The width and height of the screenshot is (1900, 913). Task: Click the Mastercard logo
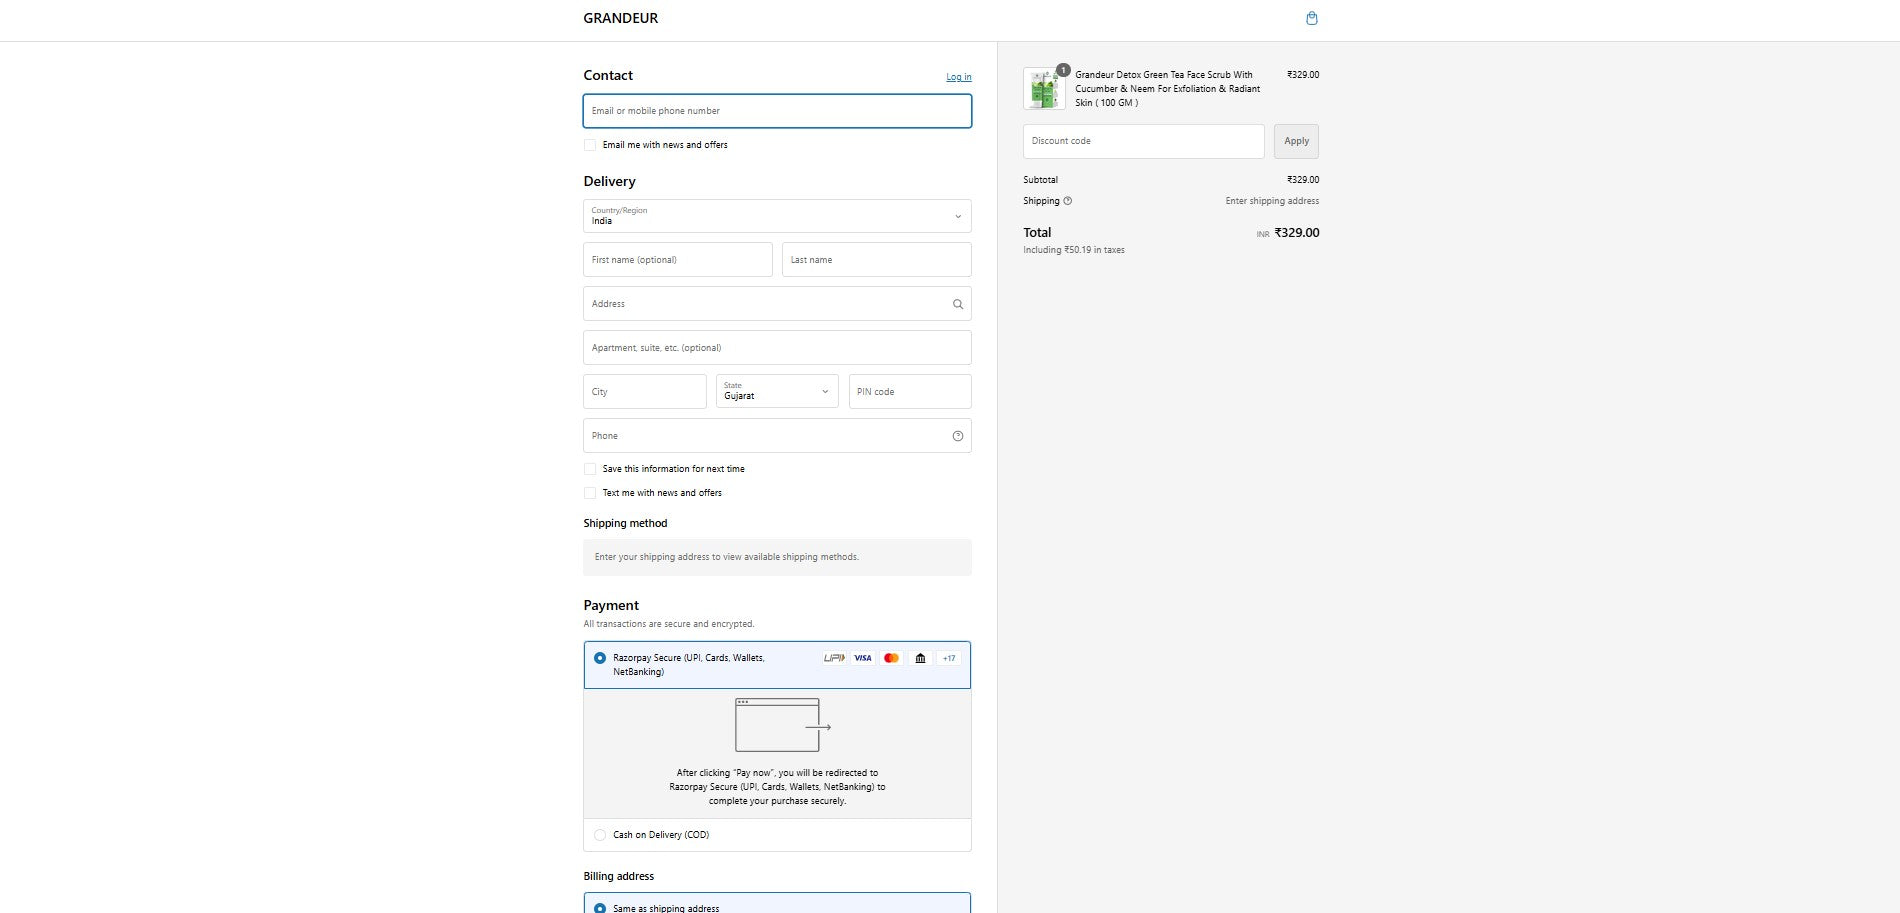tap(891, 658)
